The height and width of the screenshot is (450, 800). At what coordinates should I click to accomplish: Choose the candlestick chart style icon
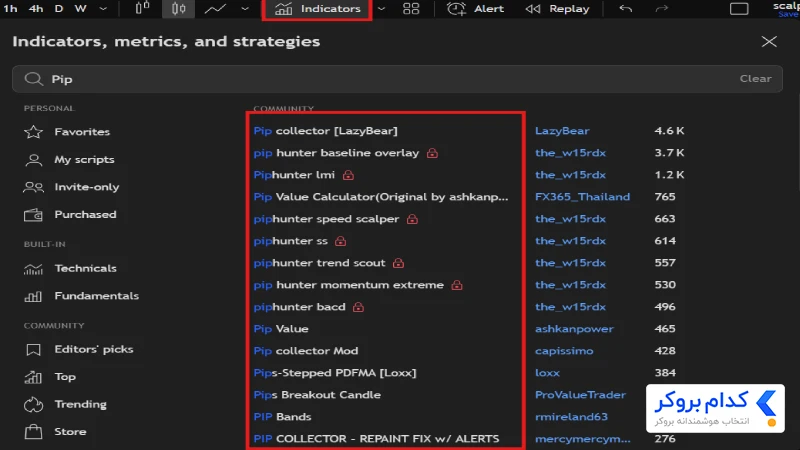(178, 9)
